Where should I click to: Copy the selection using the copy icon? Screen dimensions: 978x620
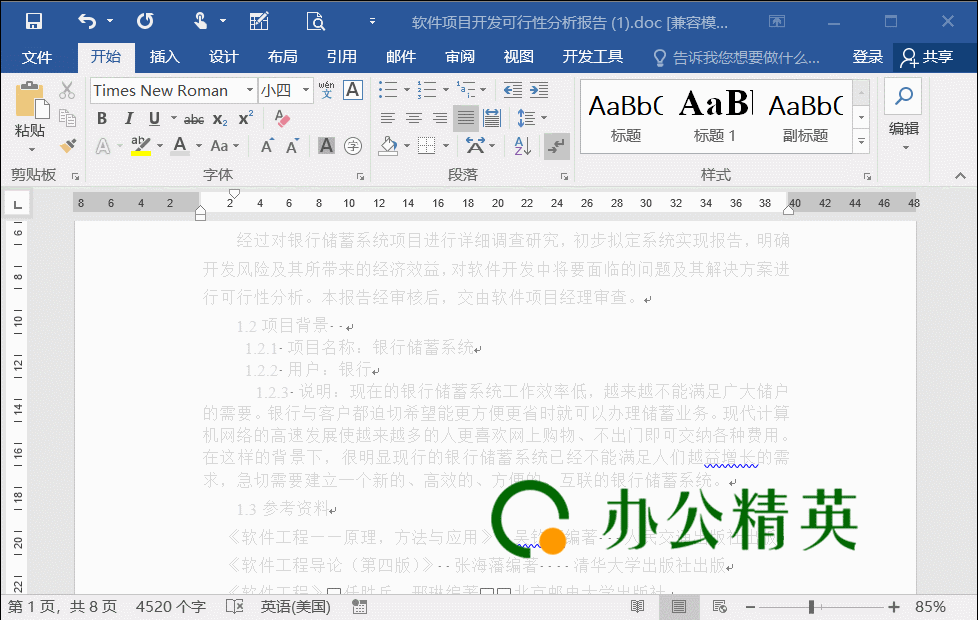point(67,117)
